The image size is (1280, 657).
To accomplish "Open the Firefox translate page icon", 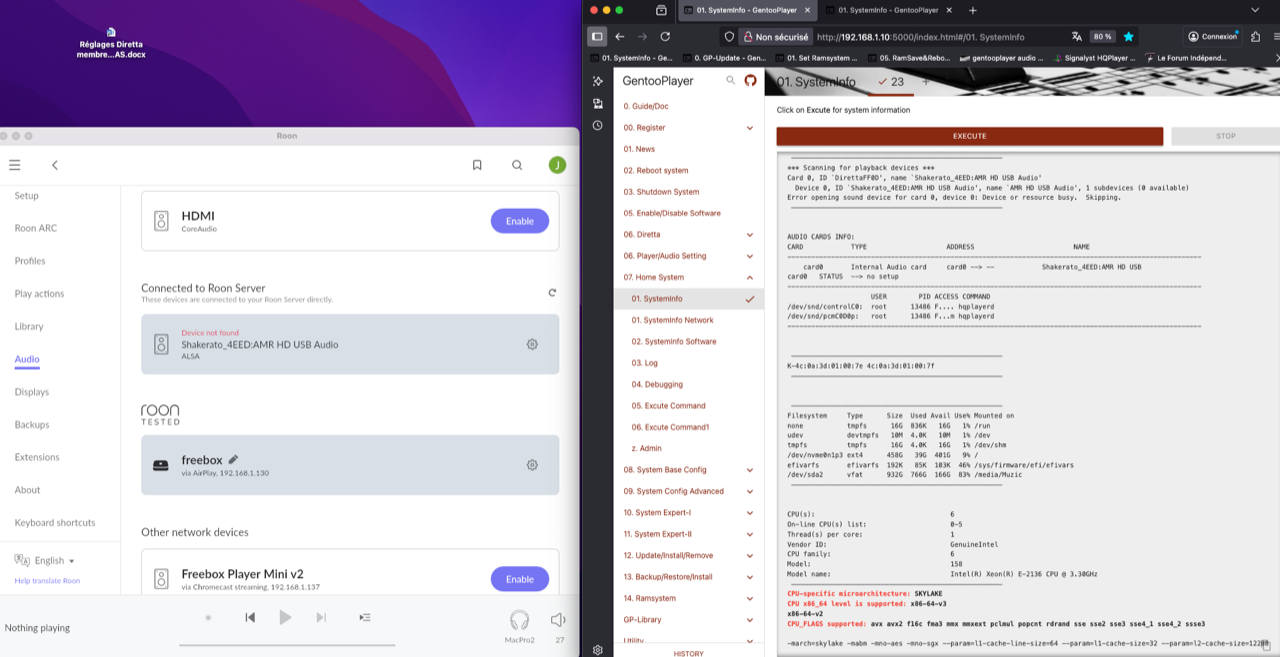I will (x=1076, y=36).
